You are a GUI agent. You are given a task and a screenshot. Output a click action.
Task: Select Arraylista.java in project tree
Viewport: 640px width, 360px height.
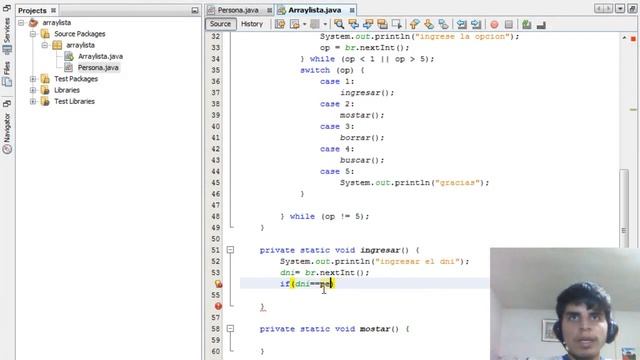100,56
